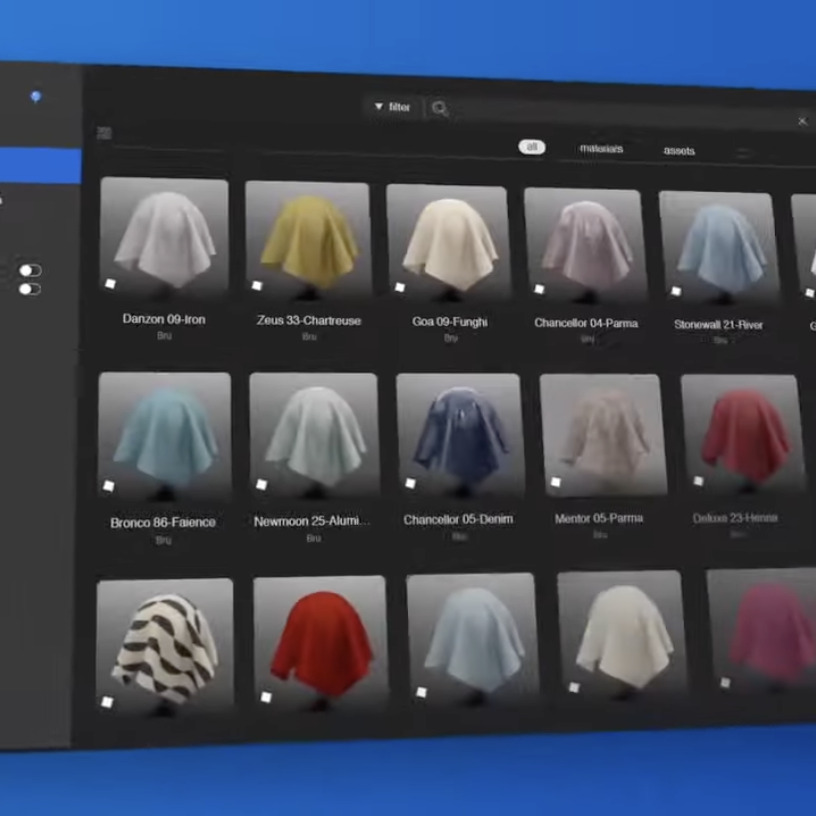Viewport: 816px width, 816px height.
Task: Click the white badge on Danzon 09-Iron
Action: point(110,284)
